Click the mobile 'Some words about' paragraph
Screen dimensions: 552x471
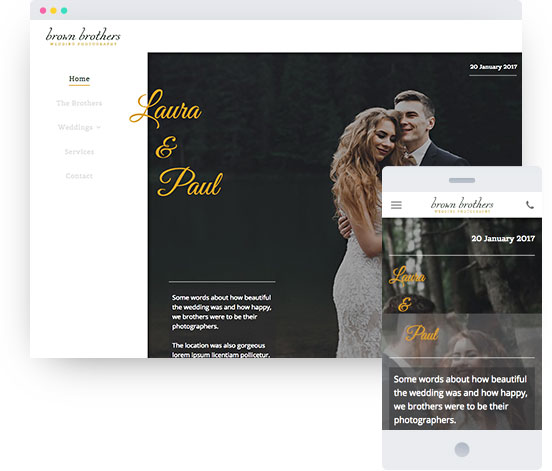coord(460,400)
